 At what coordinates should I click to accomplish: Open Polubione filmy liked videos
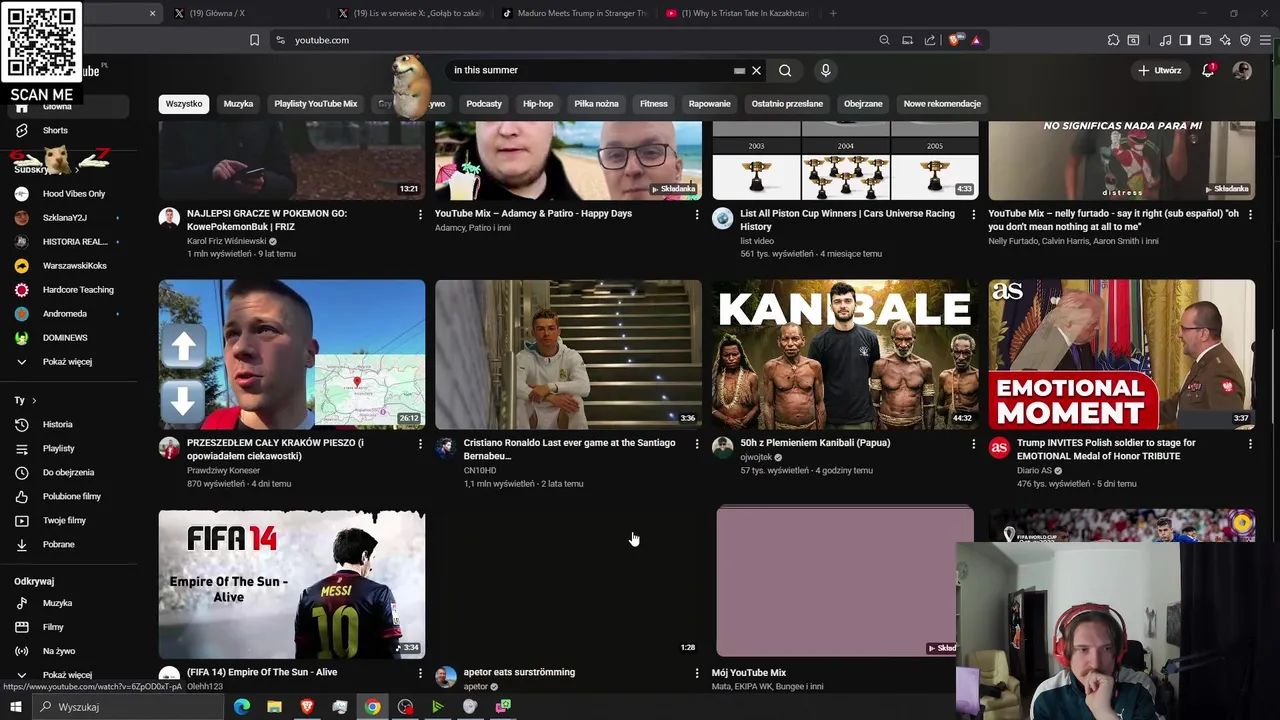point(71,496)
